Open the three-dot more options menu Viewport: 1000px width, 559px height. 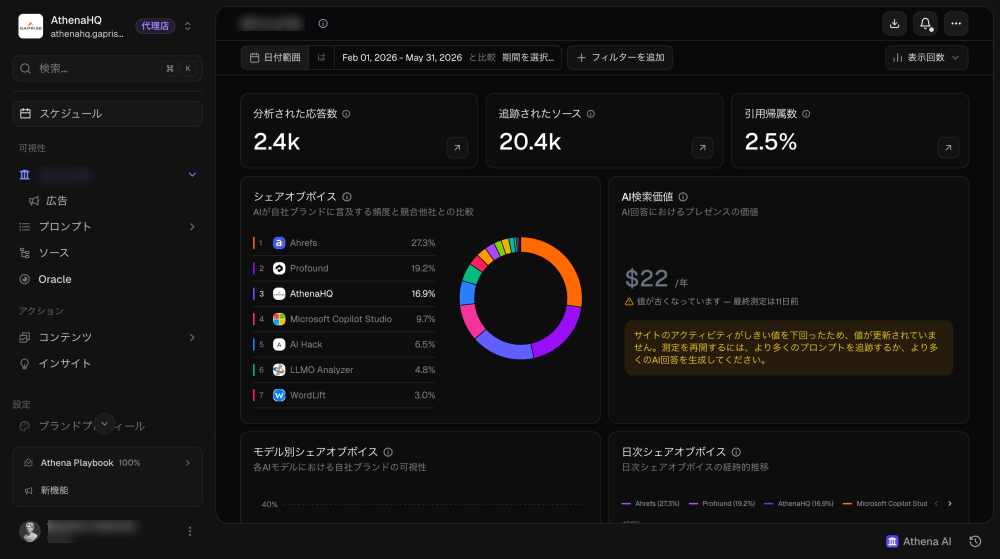click(x=956, y=24)
